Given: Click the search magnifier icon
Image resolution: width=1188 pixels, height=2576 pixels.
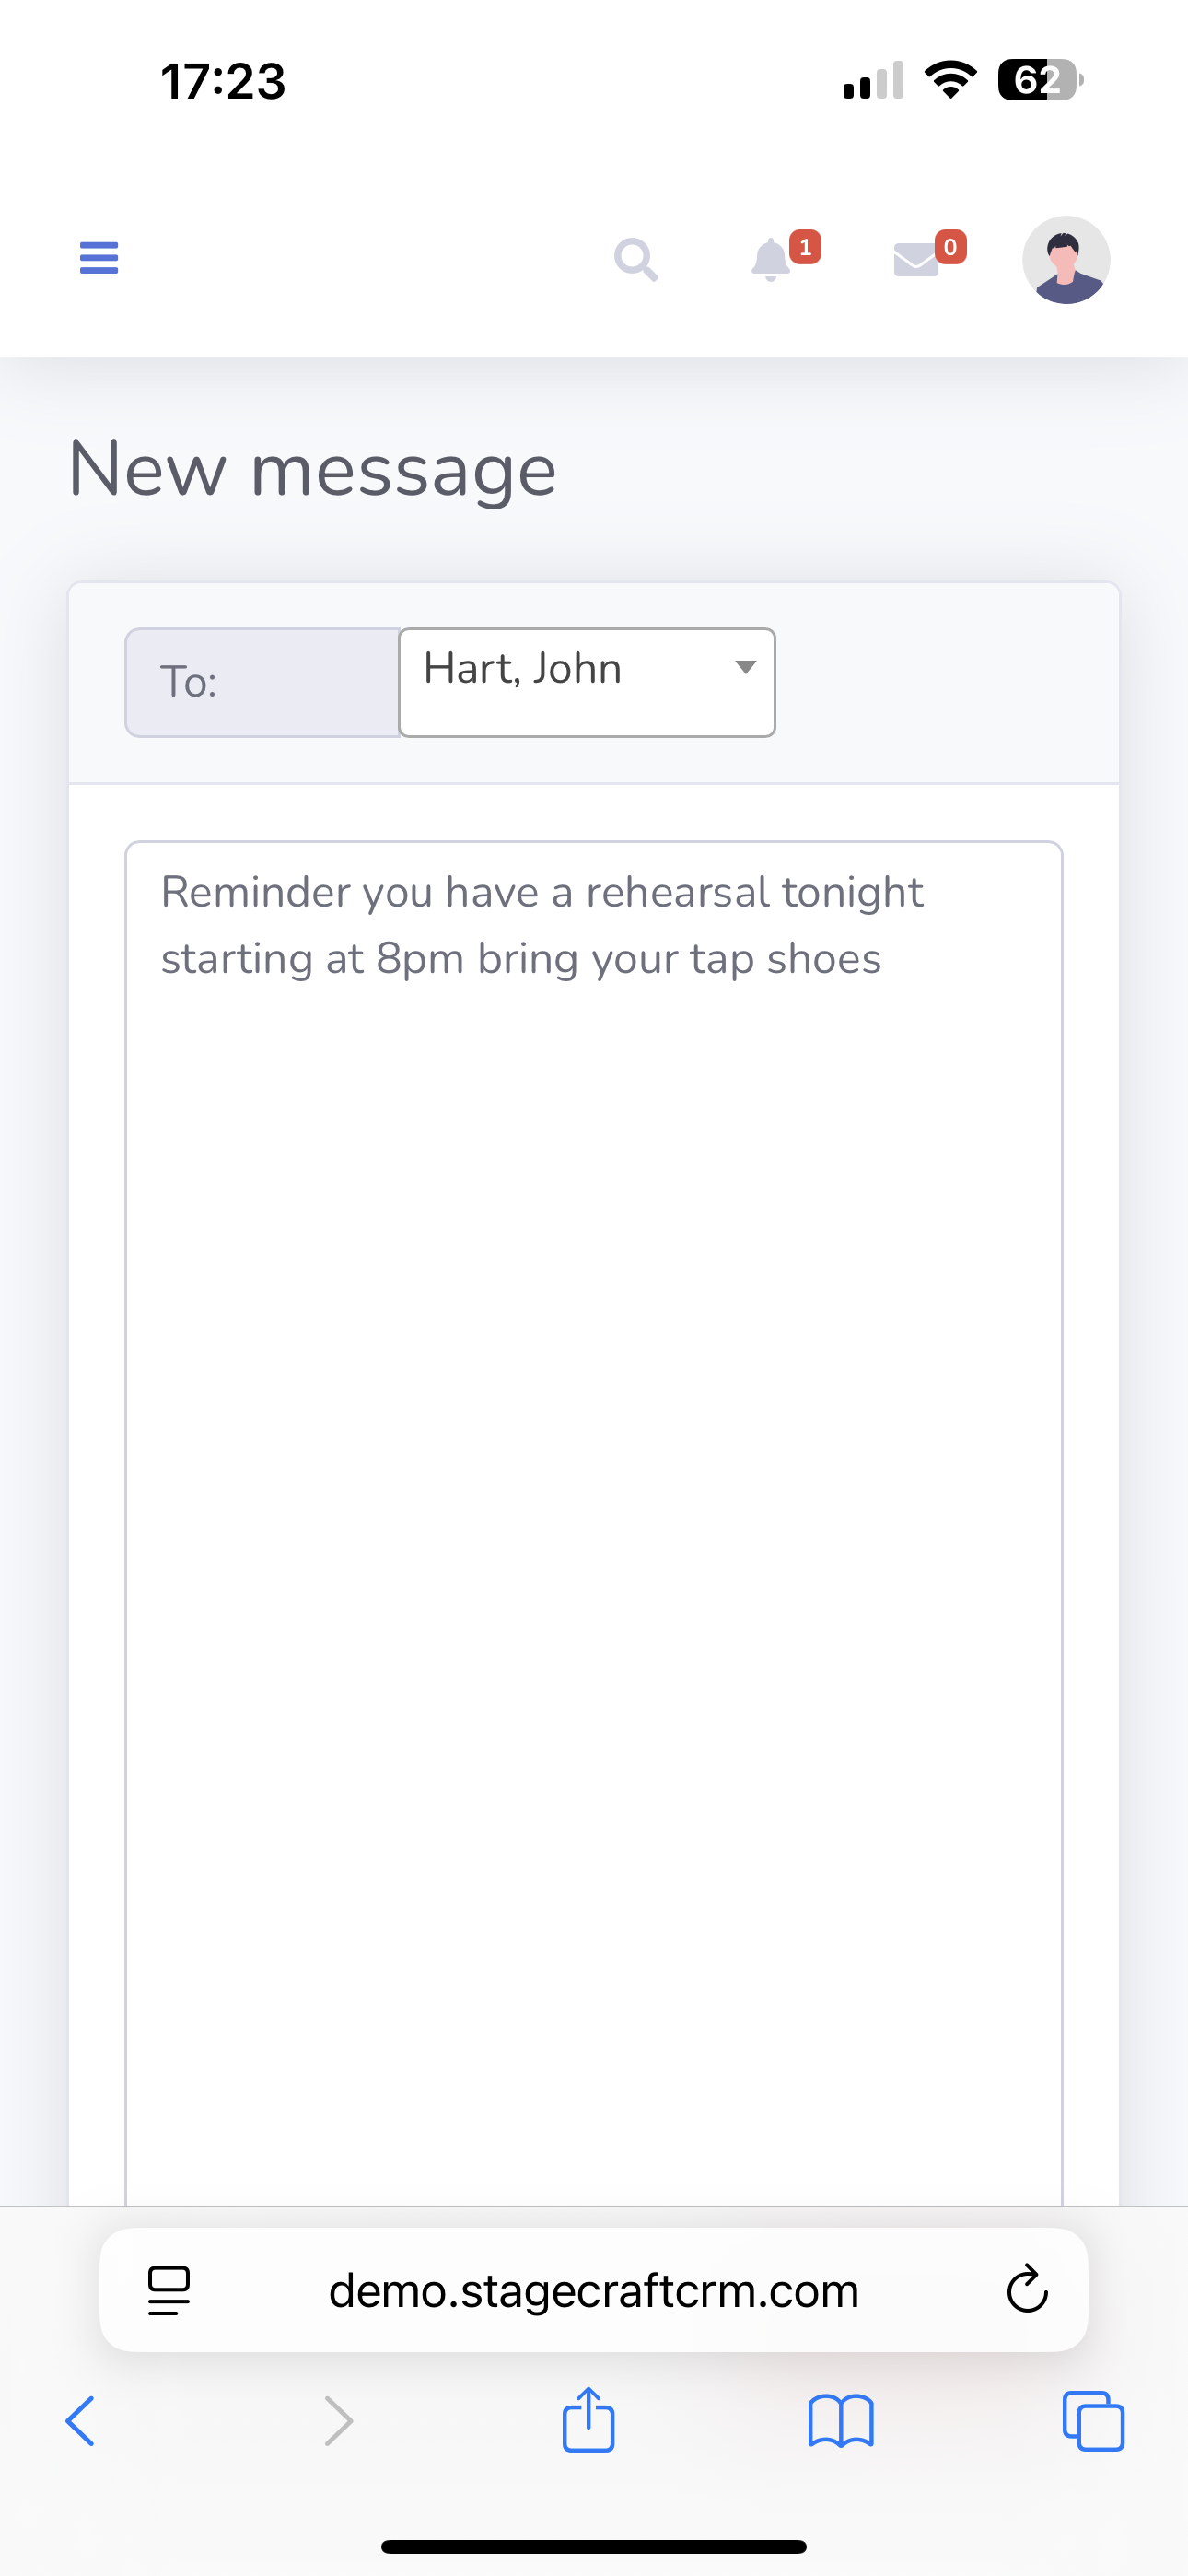Looking at the screenshot, I should (636, 260).
